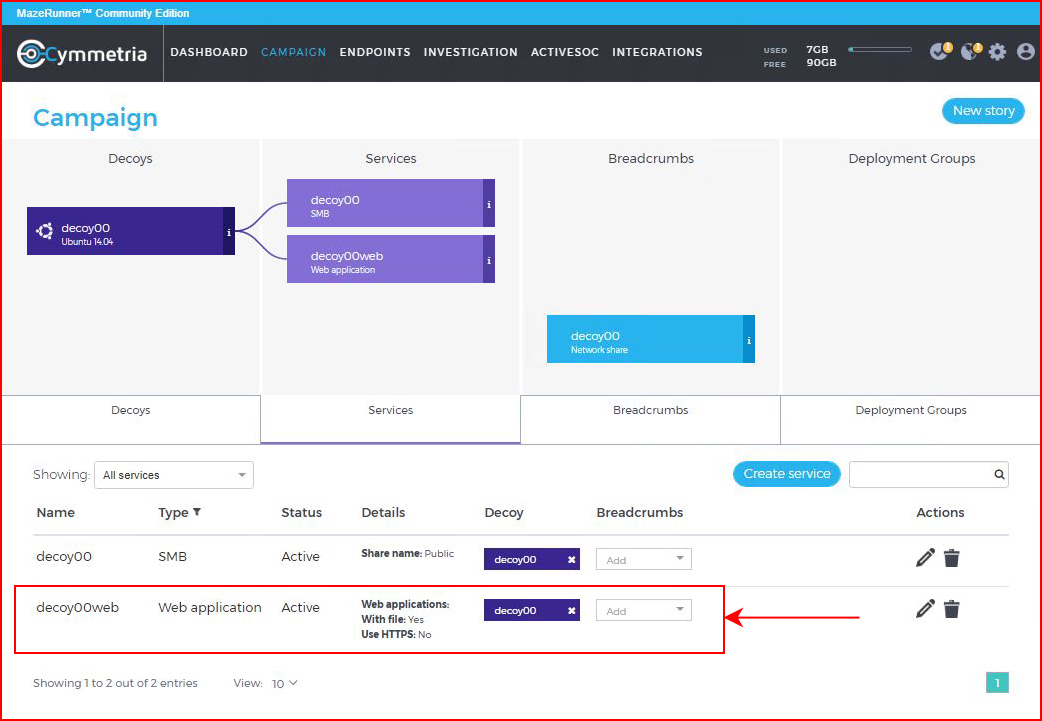The image size is (1042, 721).
Task: Open the Integrations menu
Action: point(657,52)
